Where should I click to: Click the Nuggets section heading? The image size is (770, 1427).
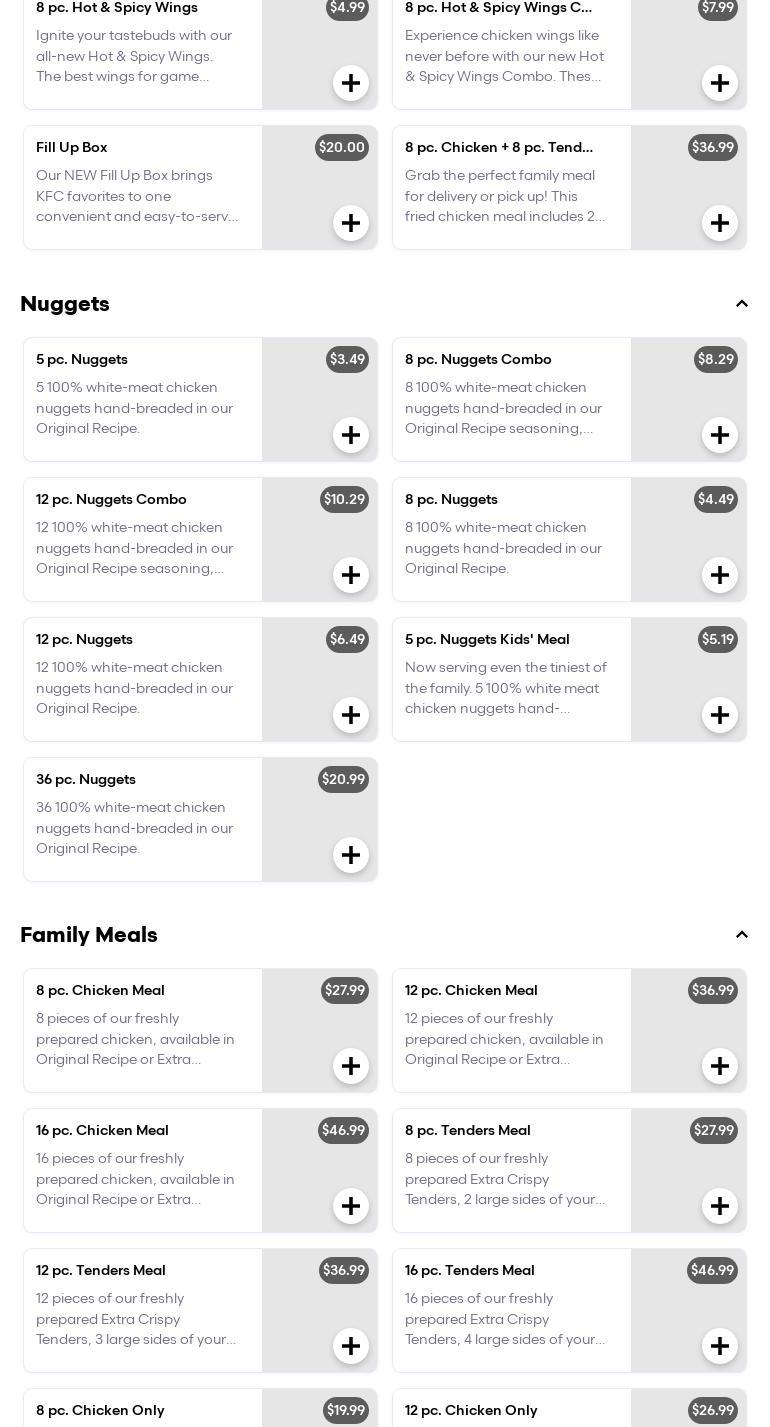[65, 304]
